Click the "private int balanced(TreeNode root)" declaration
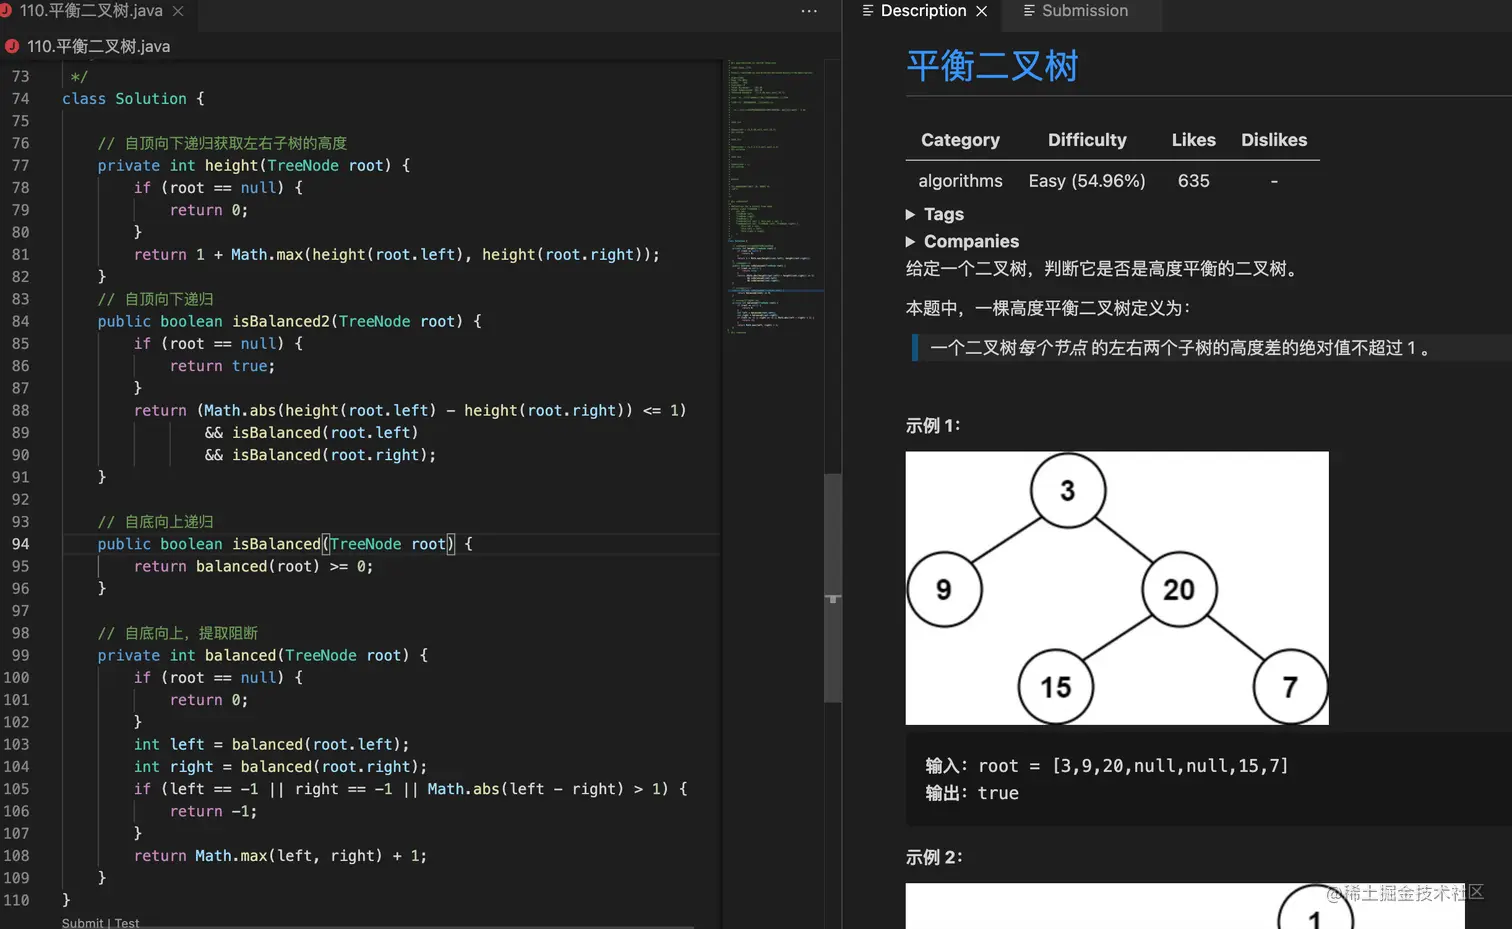The width and height of the screenshot is (1512, 929). (263, 656)
